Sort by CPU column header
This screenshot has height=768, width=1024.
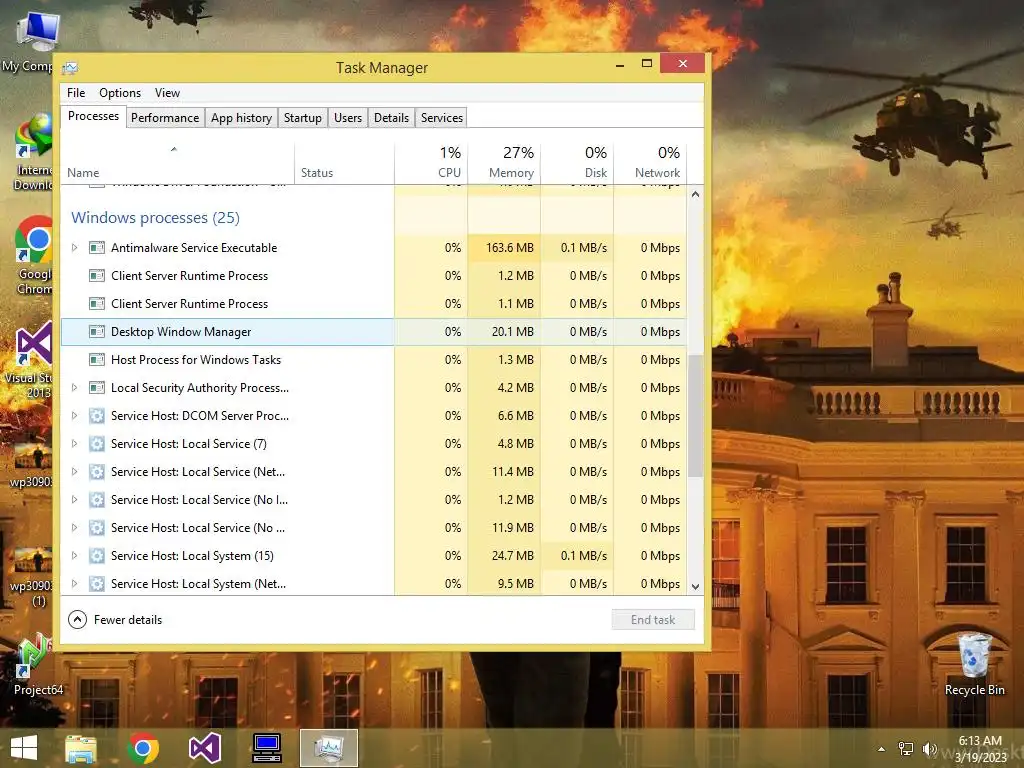431,162
